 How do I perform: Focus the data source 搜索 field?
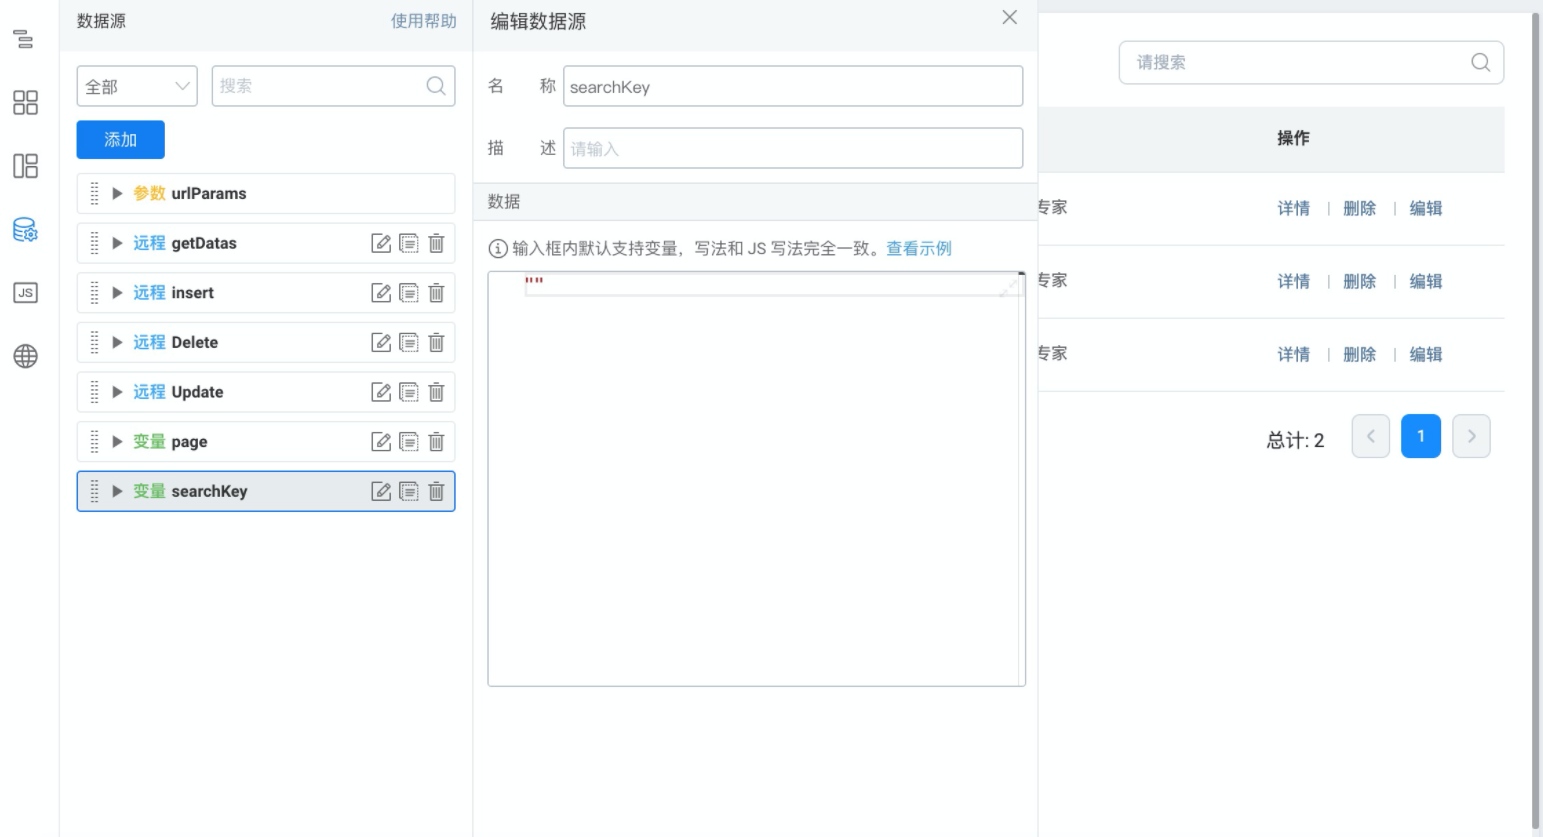pos(333,86)
